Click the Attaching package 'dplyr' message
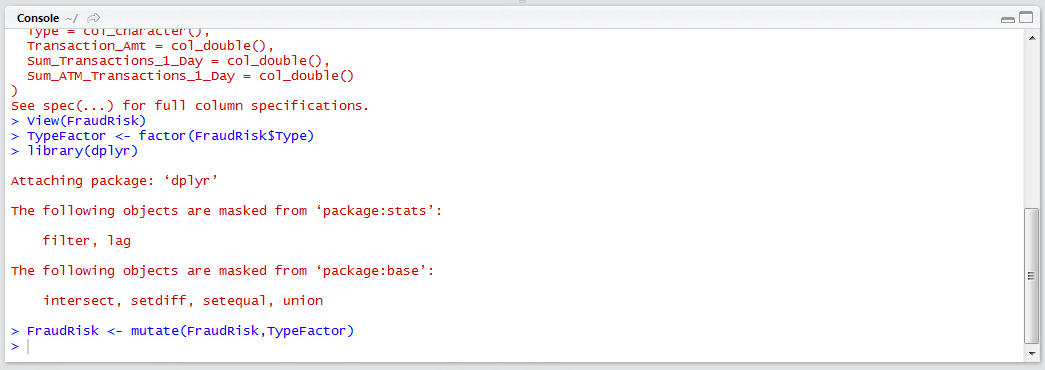This screenshot has width=1045, height=370. pyautogui.click(x=115, y=181)
